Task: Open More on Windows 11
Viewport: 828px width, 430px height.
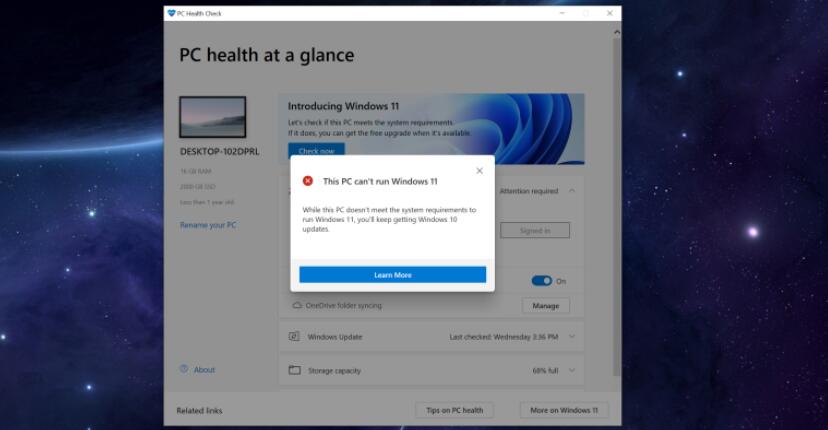Action: (x=564, y=410)
